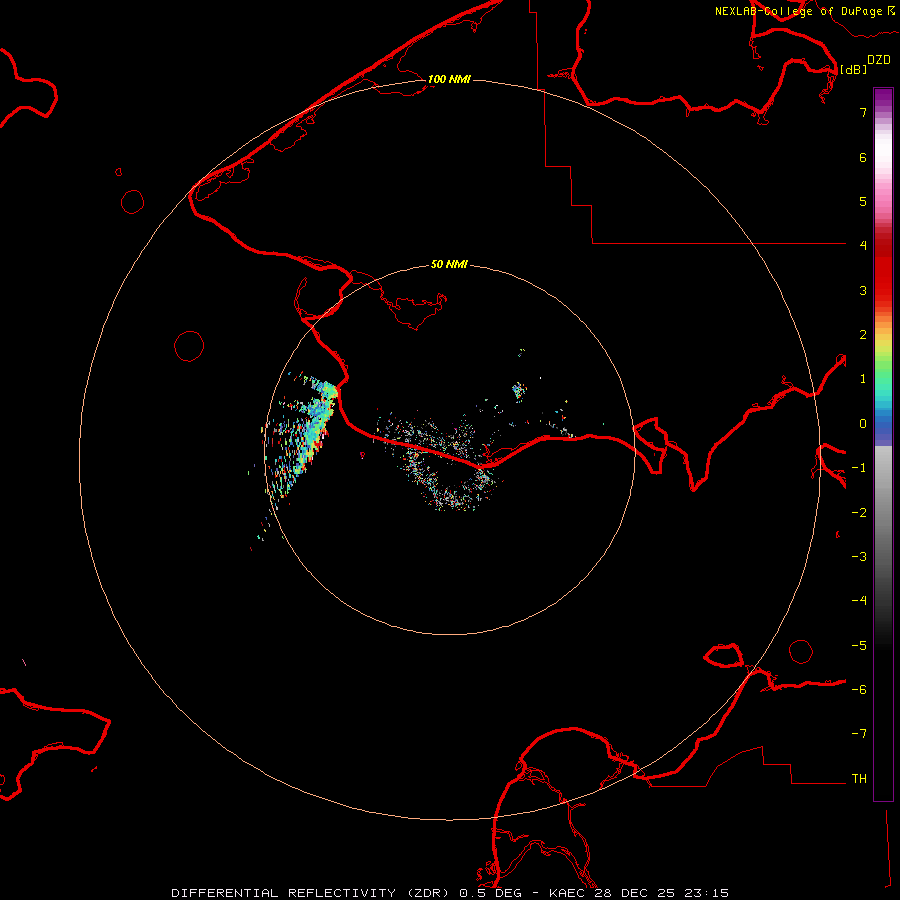
Task: Click the -5 dB tick label
Action: 859,646
